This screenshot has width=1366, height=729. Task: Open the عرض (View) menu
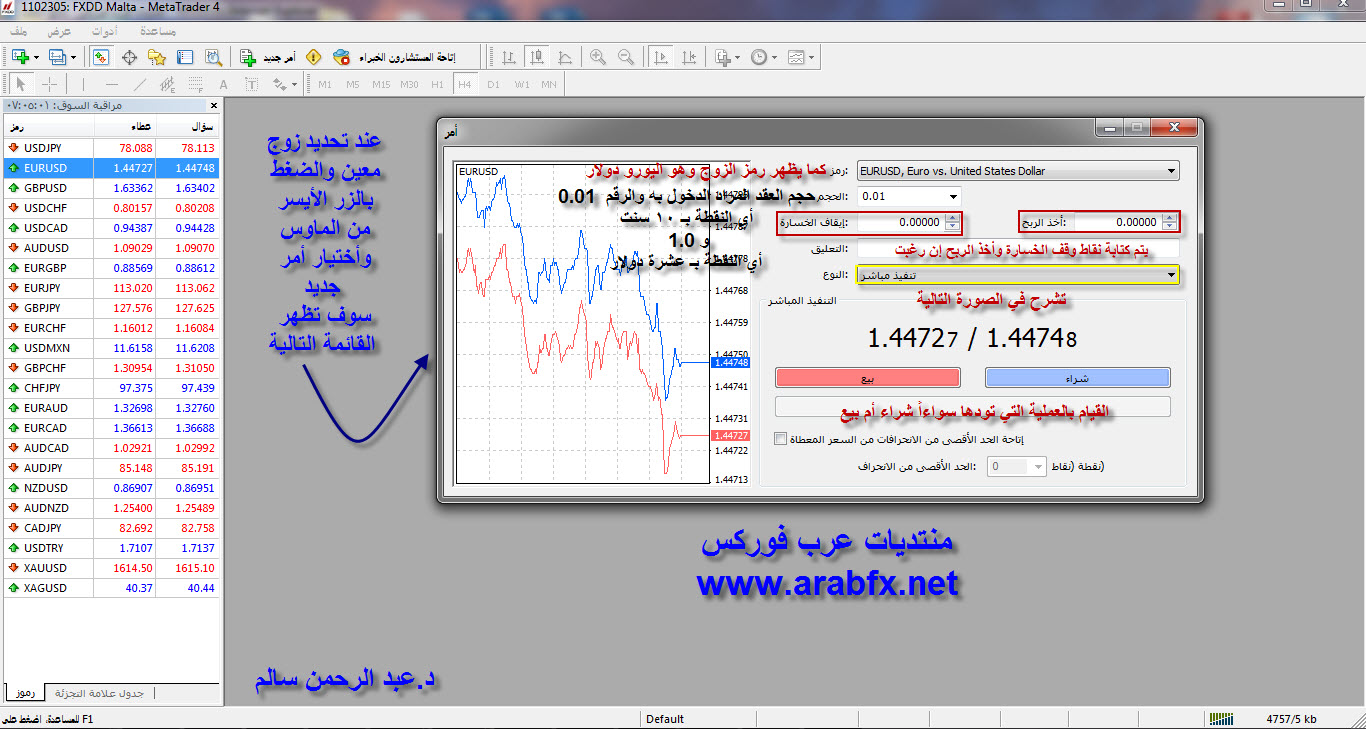click(x=59, y=31)
